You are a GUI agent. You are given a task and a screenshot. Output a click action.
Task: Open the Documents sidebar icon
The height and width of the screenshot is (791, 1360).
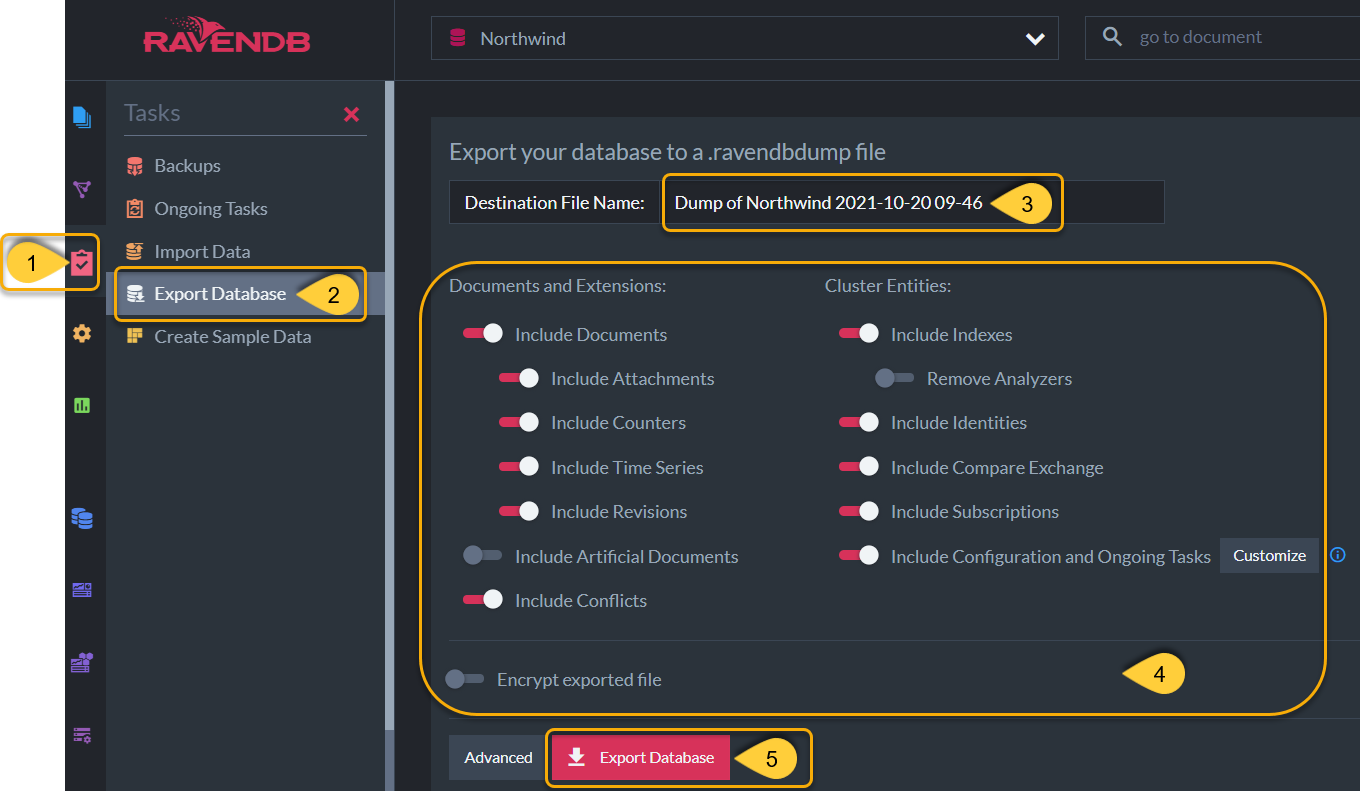(82, 117)
